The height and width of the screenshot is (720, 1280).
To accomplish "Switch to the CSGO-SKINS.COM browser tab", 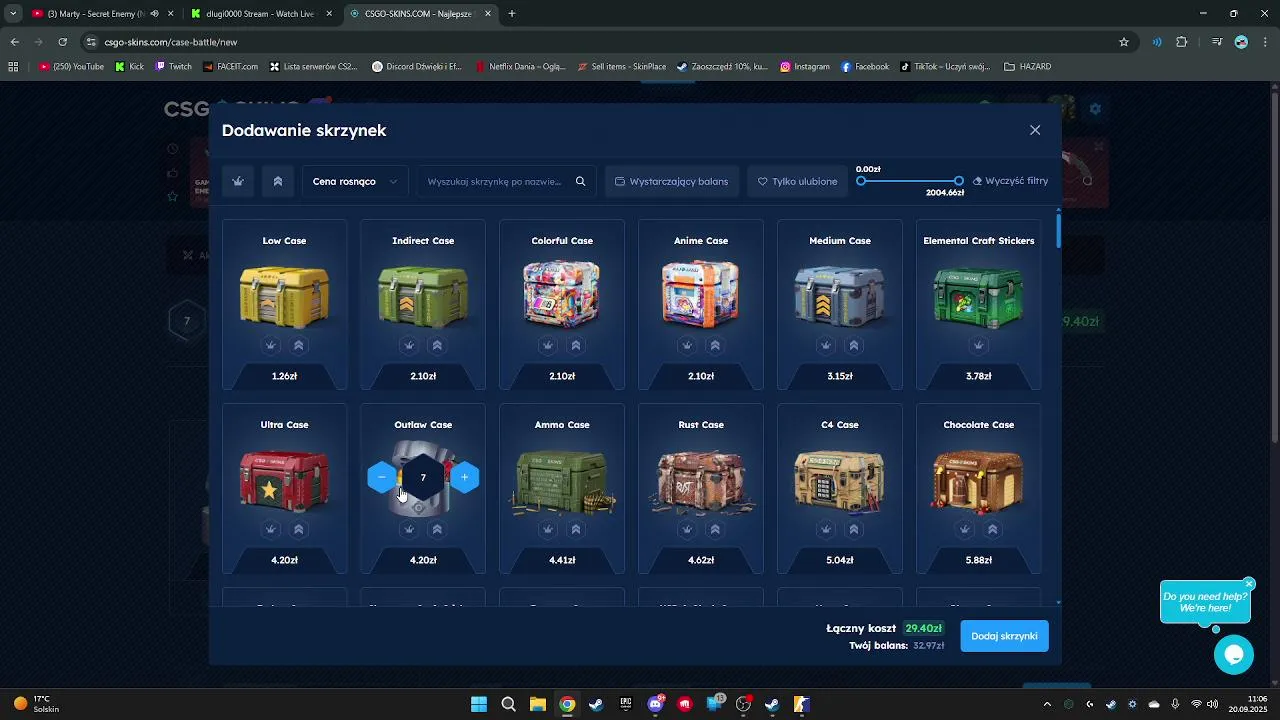I will (420, 14).
